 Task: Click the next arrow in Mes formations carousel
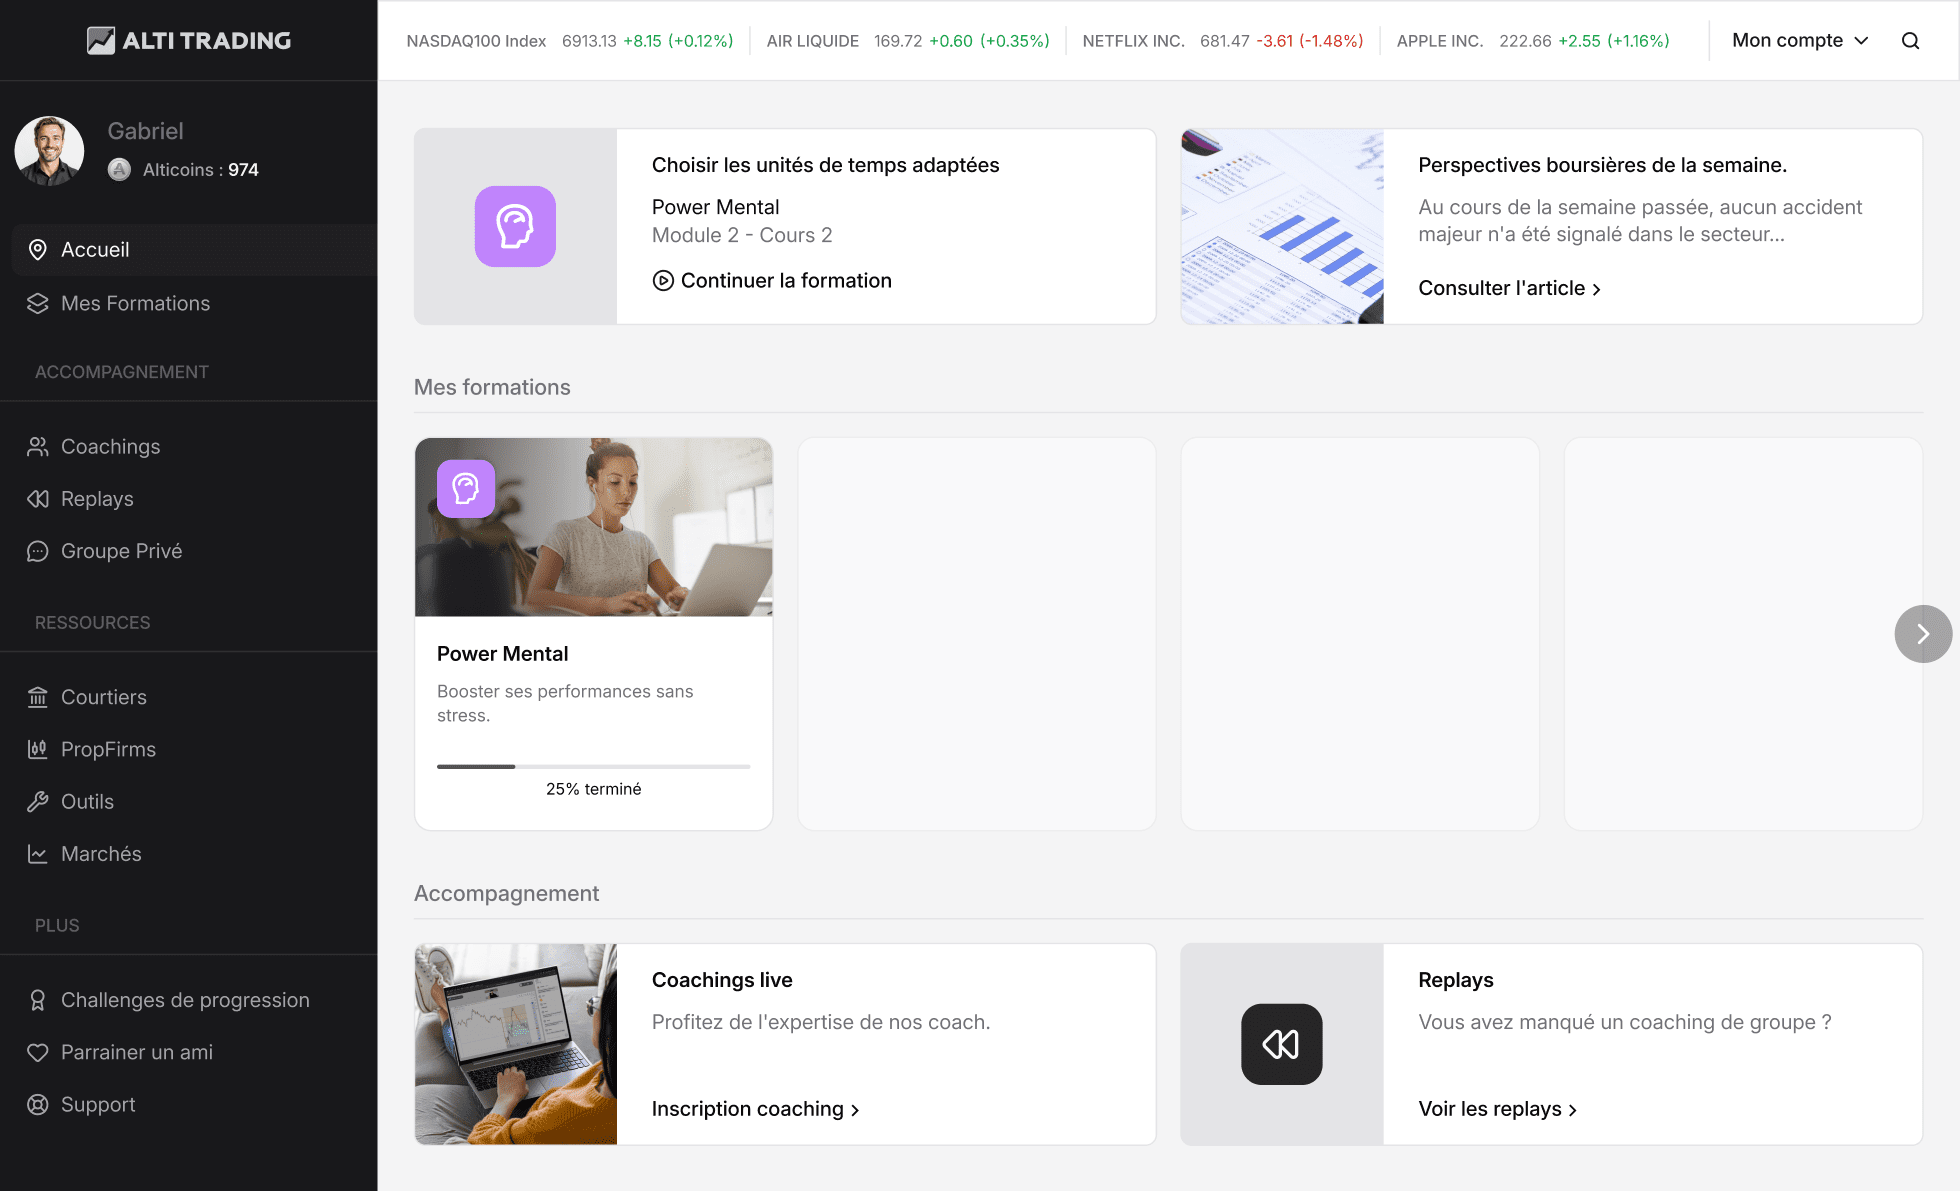coord(1922,634)
